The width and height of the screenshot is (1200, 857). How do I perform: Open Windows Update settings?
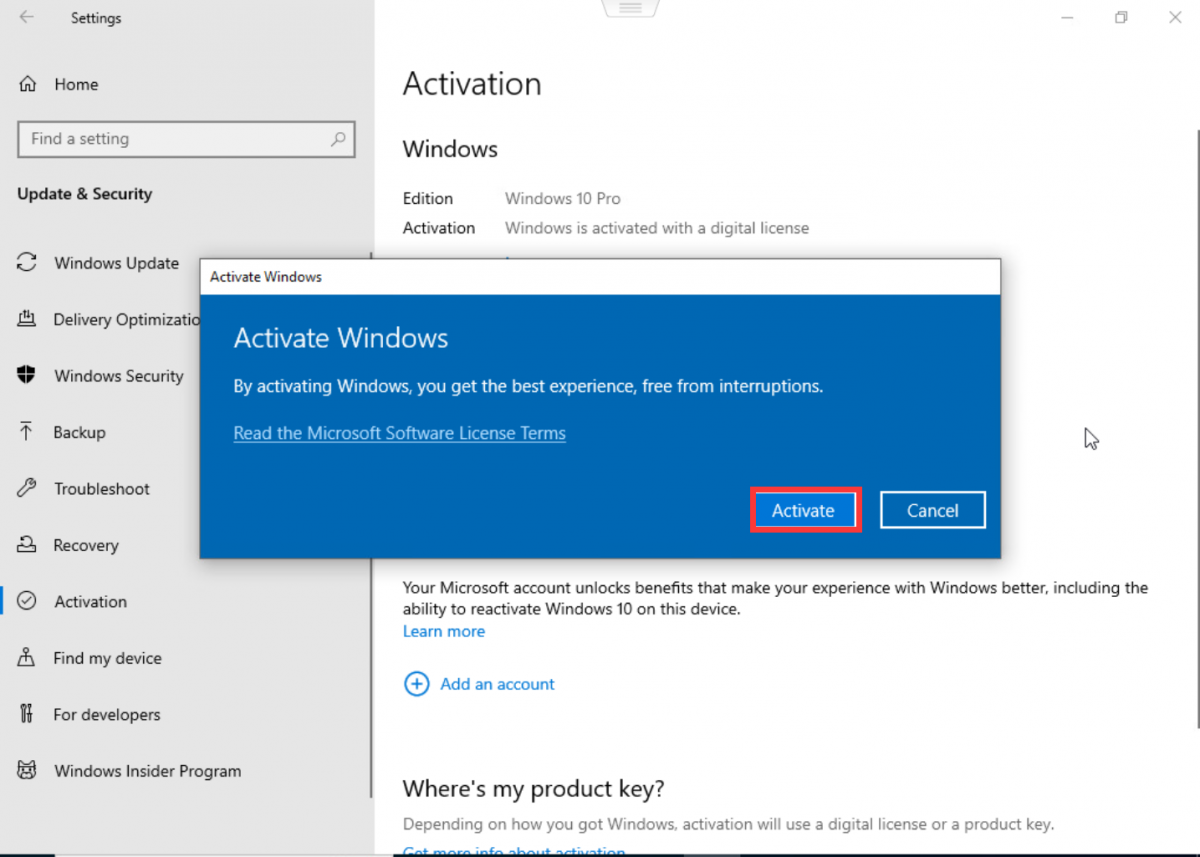point(117,263)
